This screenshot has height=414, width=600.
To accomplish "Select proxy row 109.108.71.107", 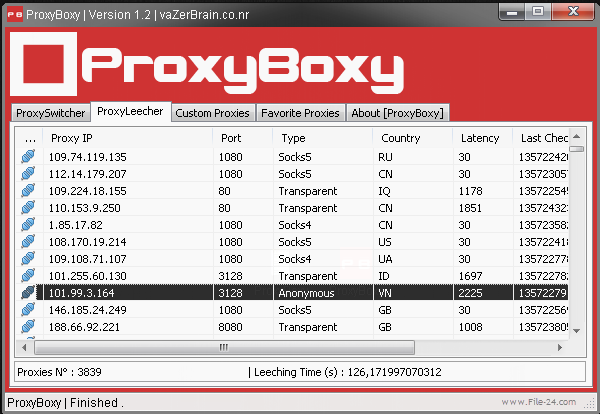I will pos(292,259).
